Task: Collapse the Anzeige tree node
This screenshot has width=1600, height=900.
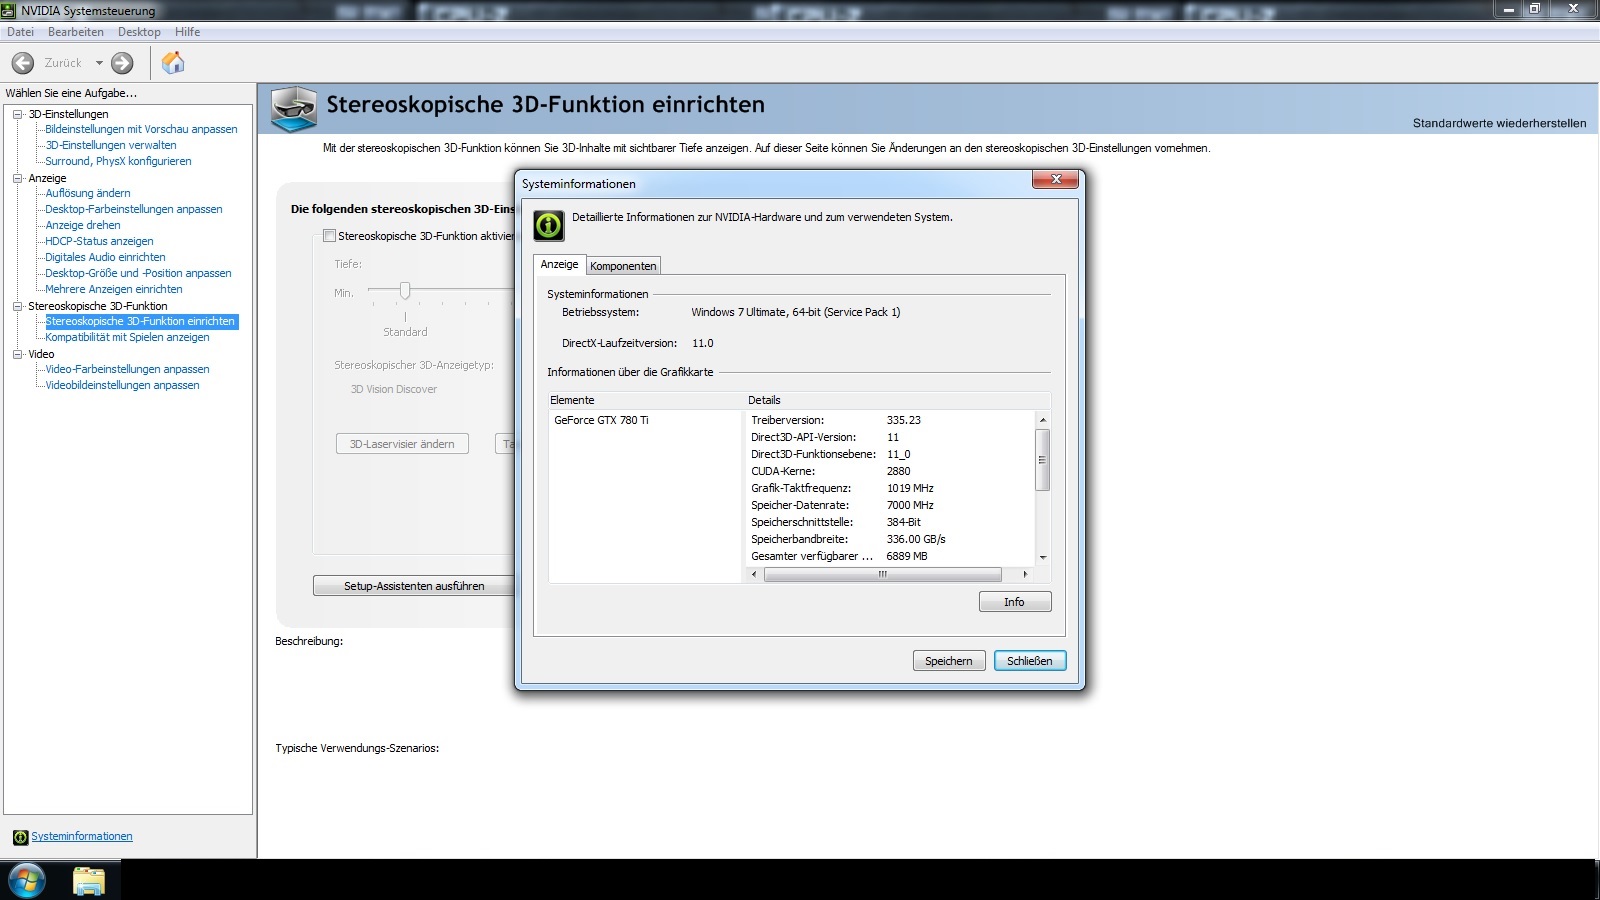Action: [x=17, y=178]
